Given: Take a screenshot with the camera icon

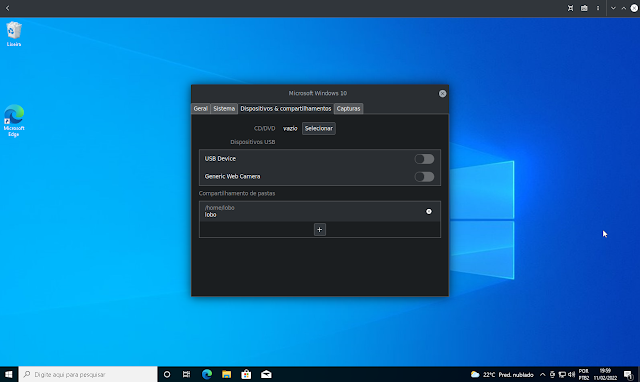Looking at the screenshot, I should (584, 8).
